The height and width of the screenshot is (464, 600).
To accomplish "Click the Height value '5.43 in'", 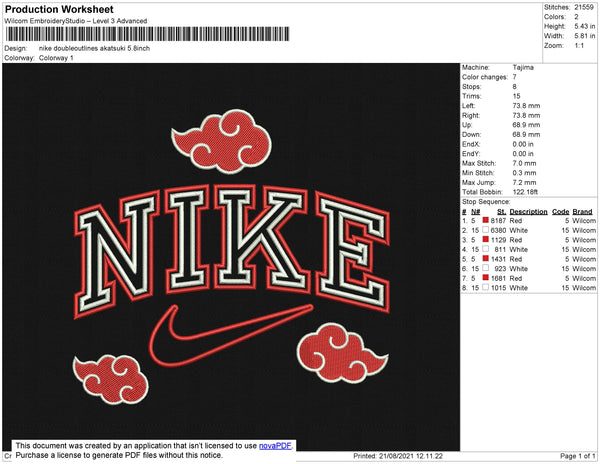I will [585, 26].
